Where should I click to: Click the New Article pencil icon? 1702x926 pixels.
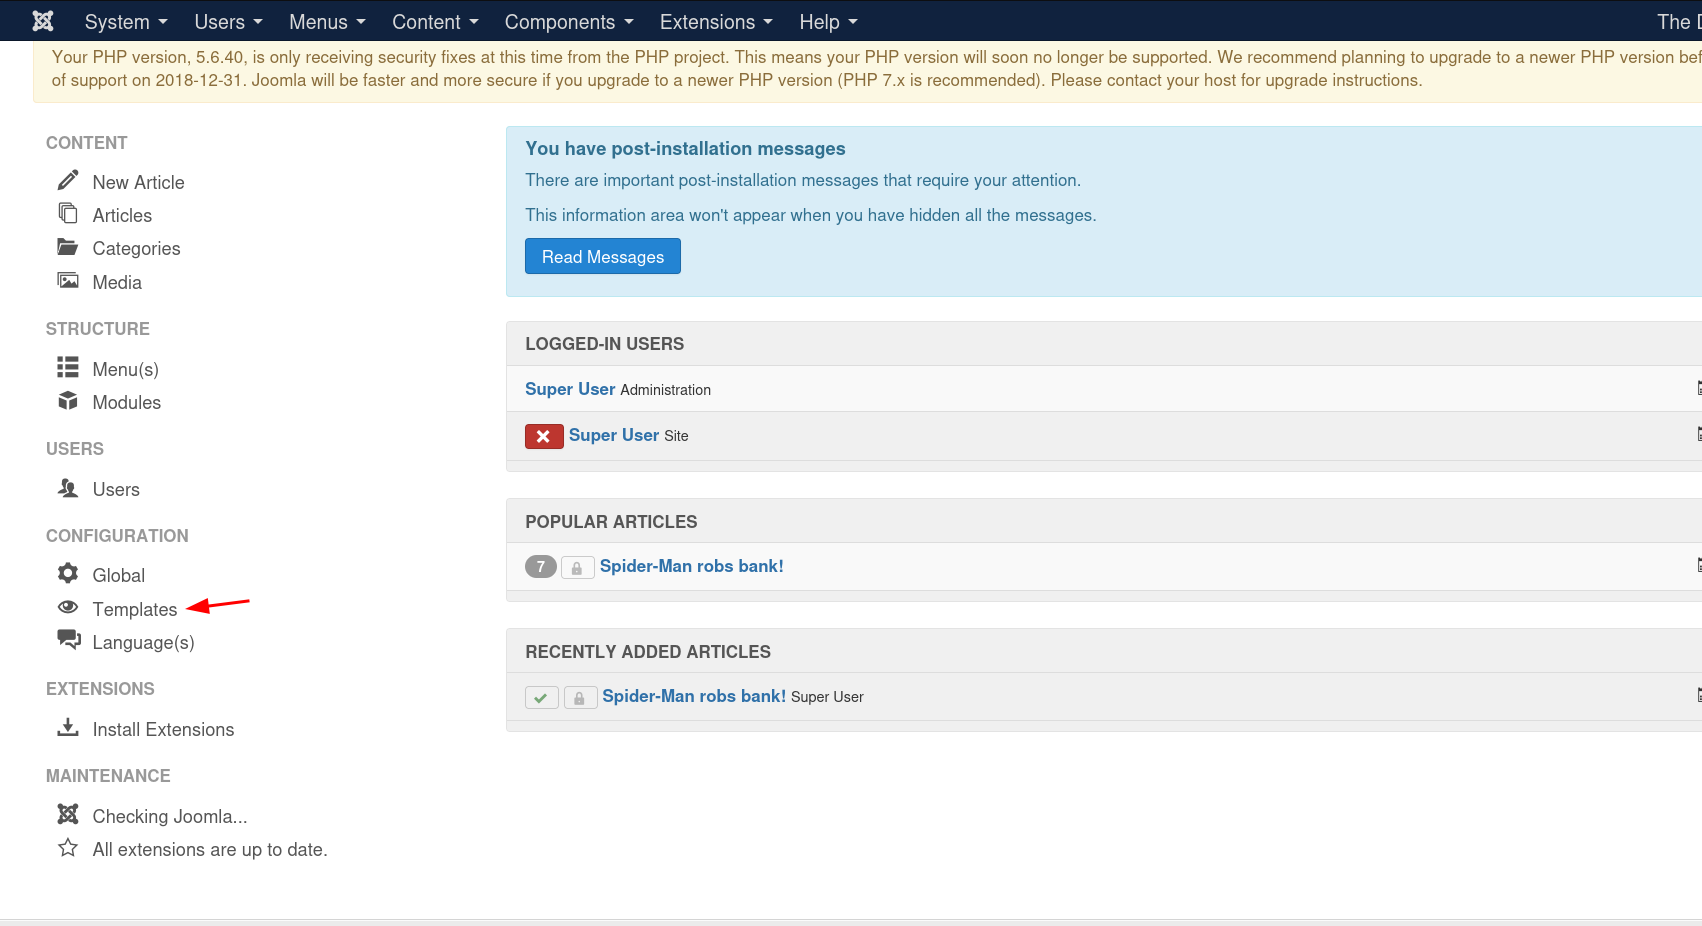coord(68,181)
